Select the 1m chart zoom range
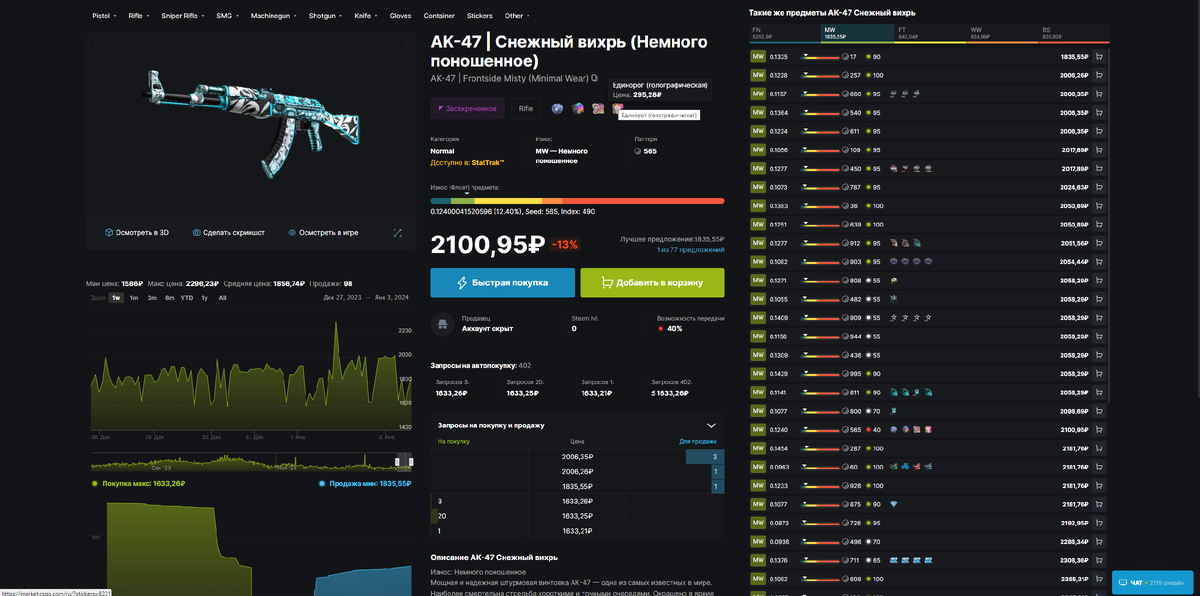Screen dimensions: 1200x596 pyautogui.click(x=134, y=298)
